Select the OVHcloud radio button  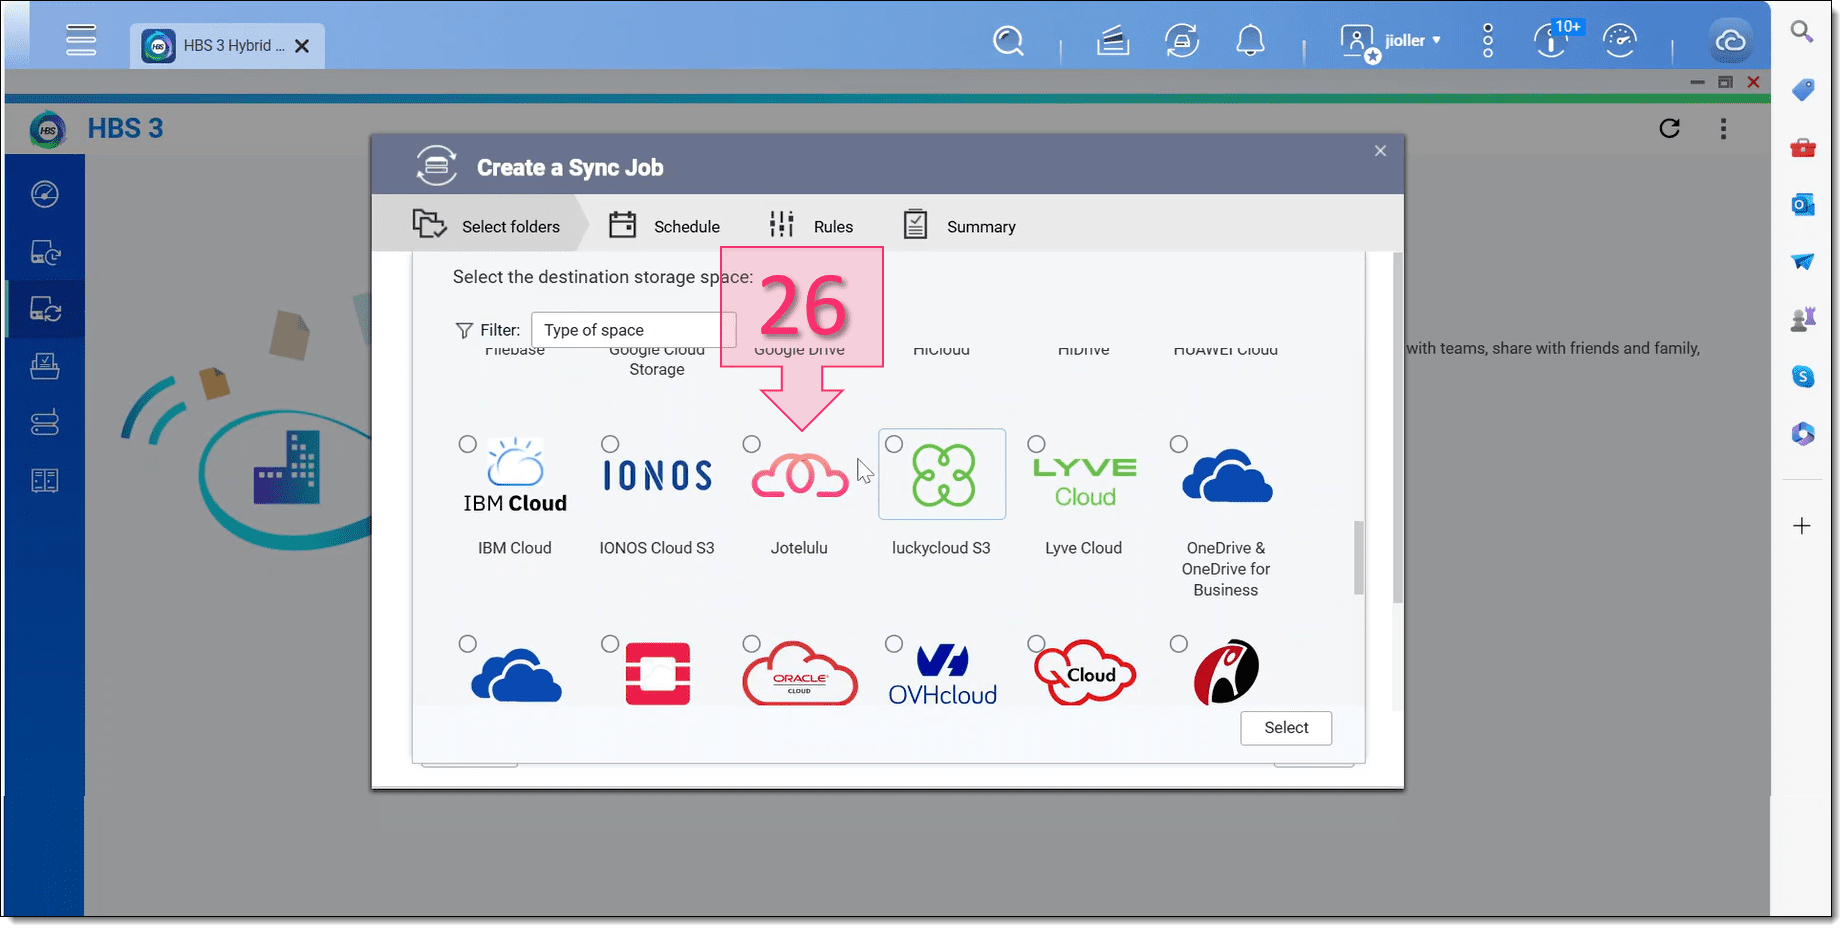(894, 644)
